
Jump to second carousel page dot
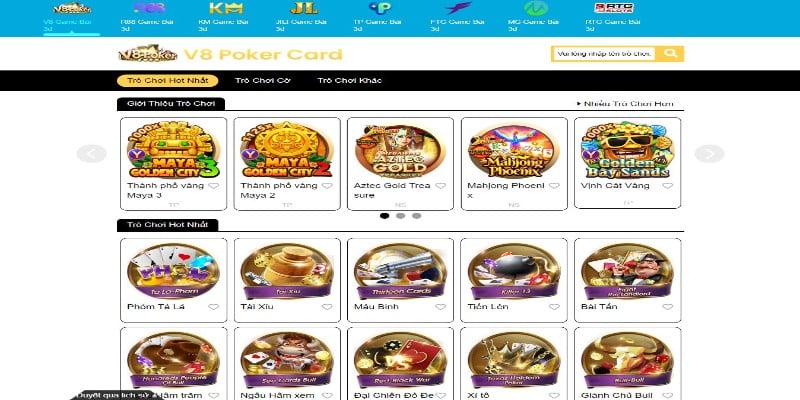coord(401,216)
